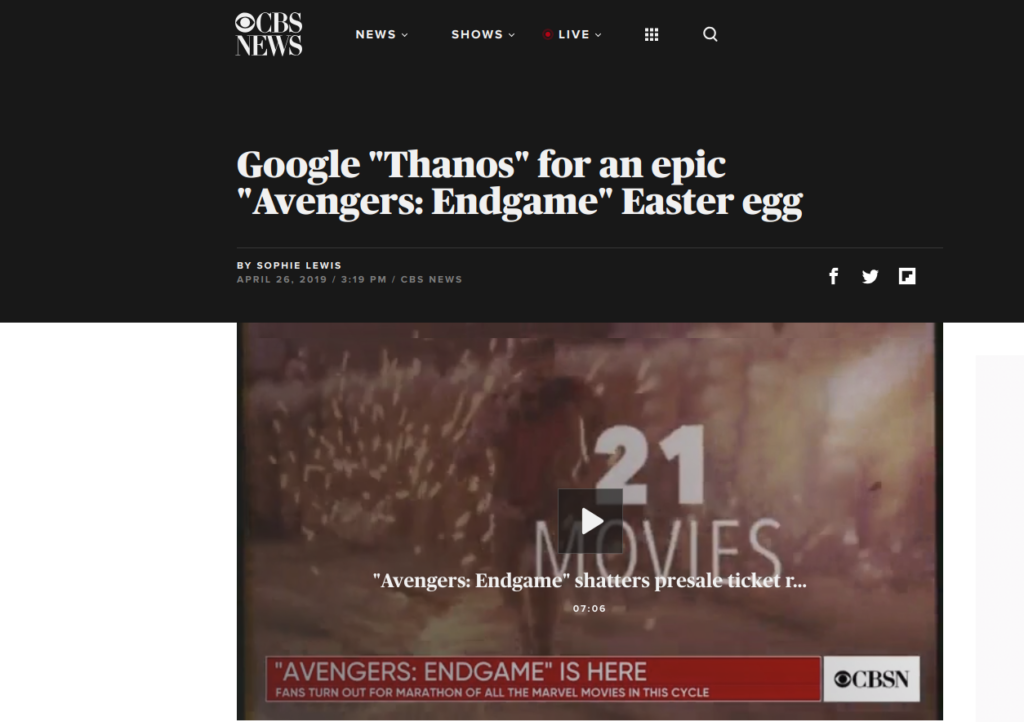Share the article on Twitter

tap(870, 277)
